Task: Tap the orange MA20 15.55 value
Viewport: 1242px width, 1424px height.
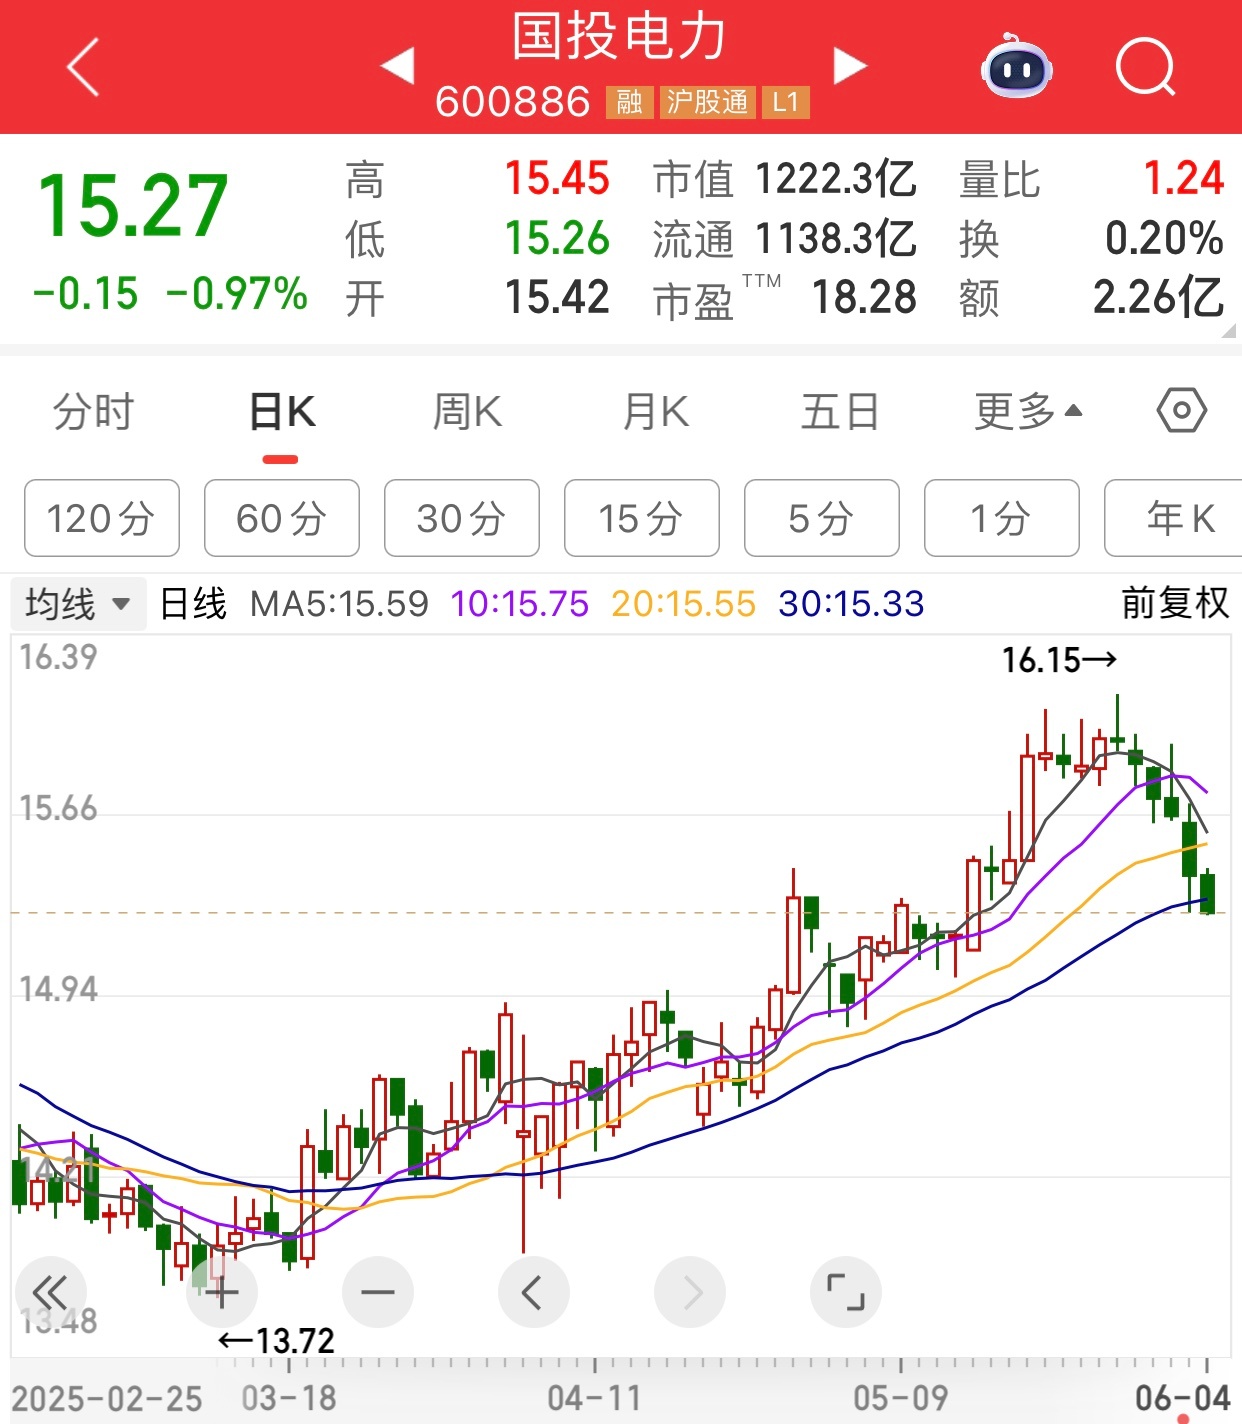Action: click(x=683, y=604)
